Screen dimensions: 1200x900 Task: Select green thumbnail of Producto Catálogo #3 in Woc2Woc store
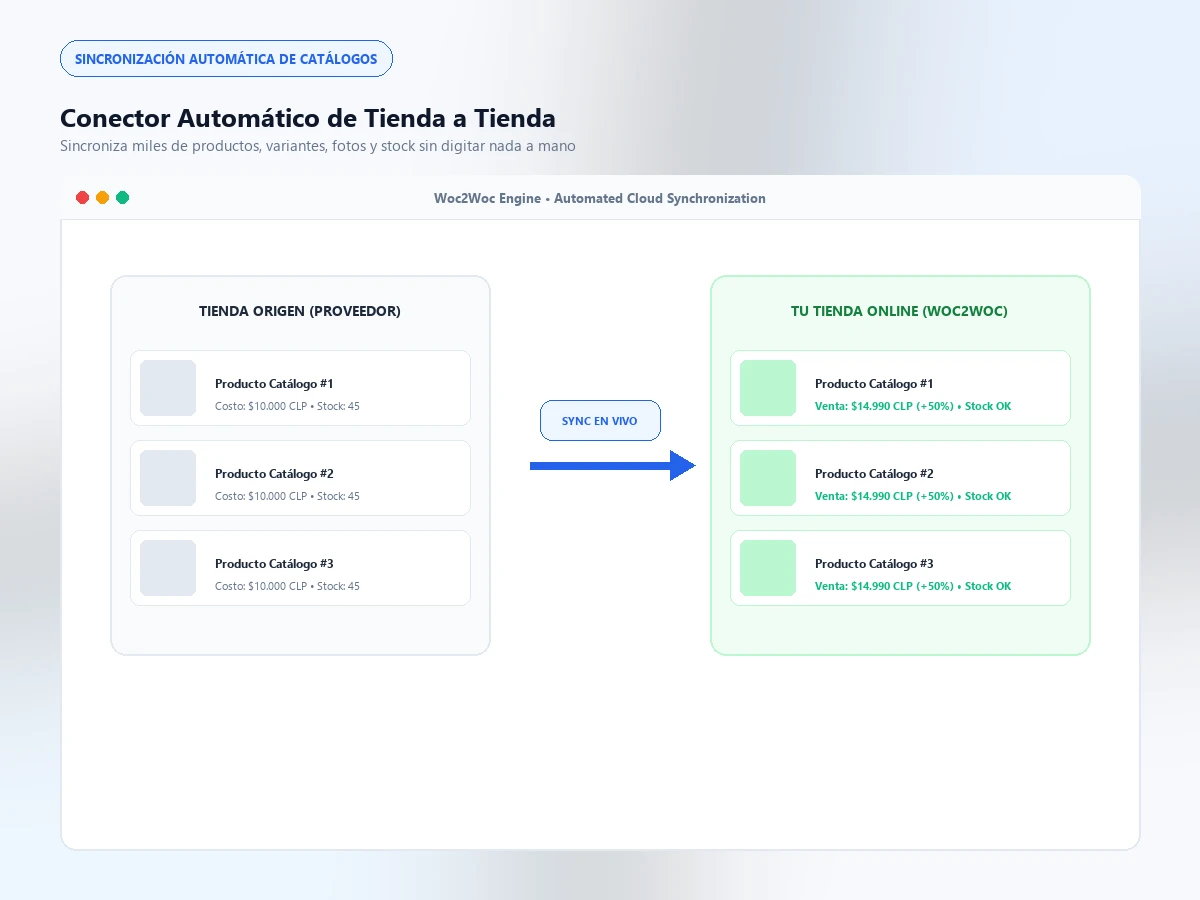[x=768, y=568]
